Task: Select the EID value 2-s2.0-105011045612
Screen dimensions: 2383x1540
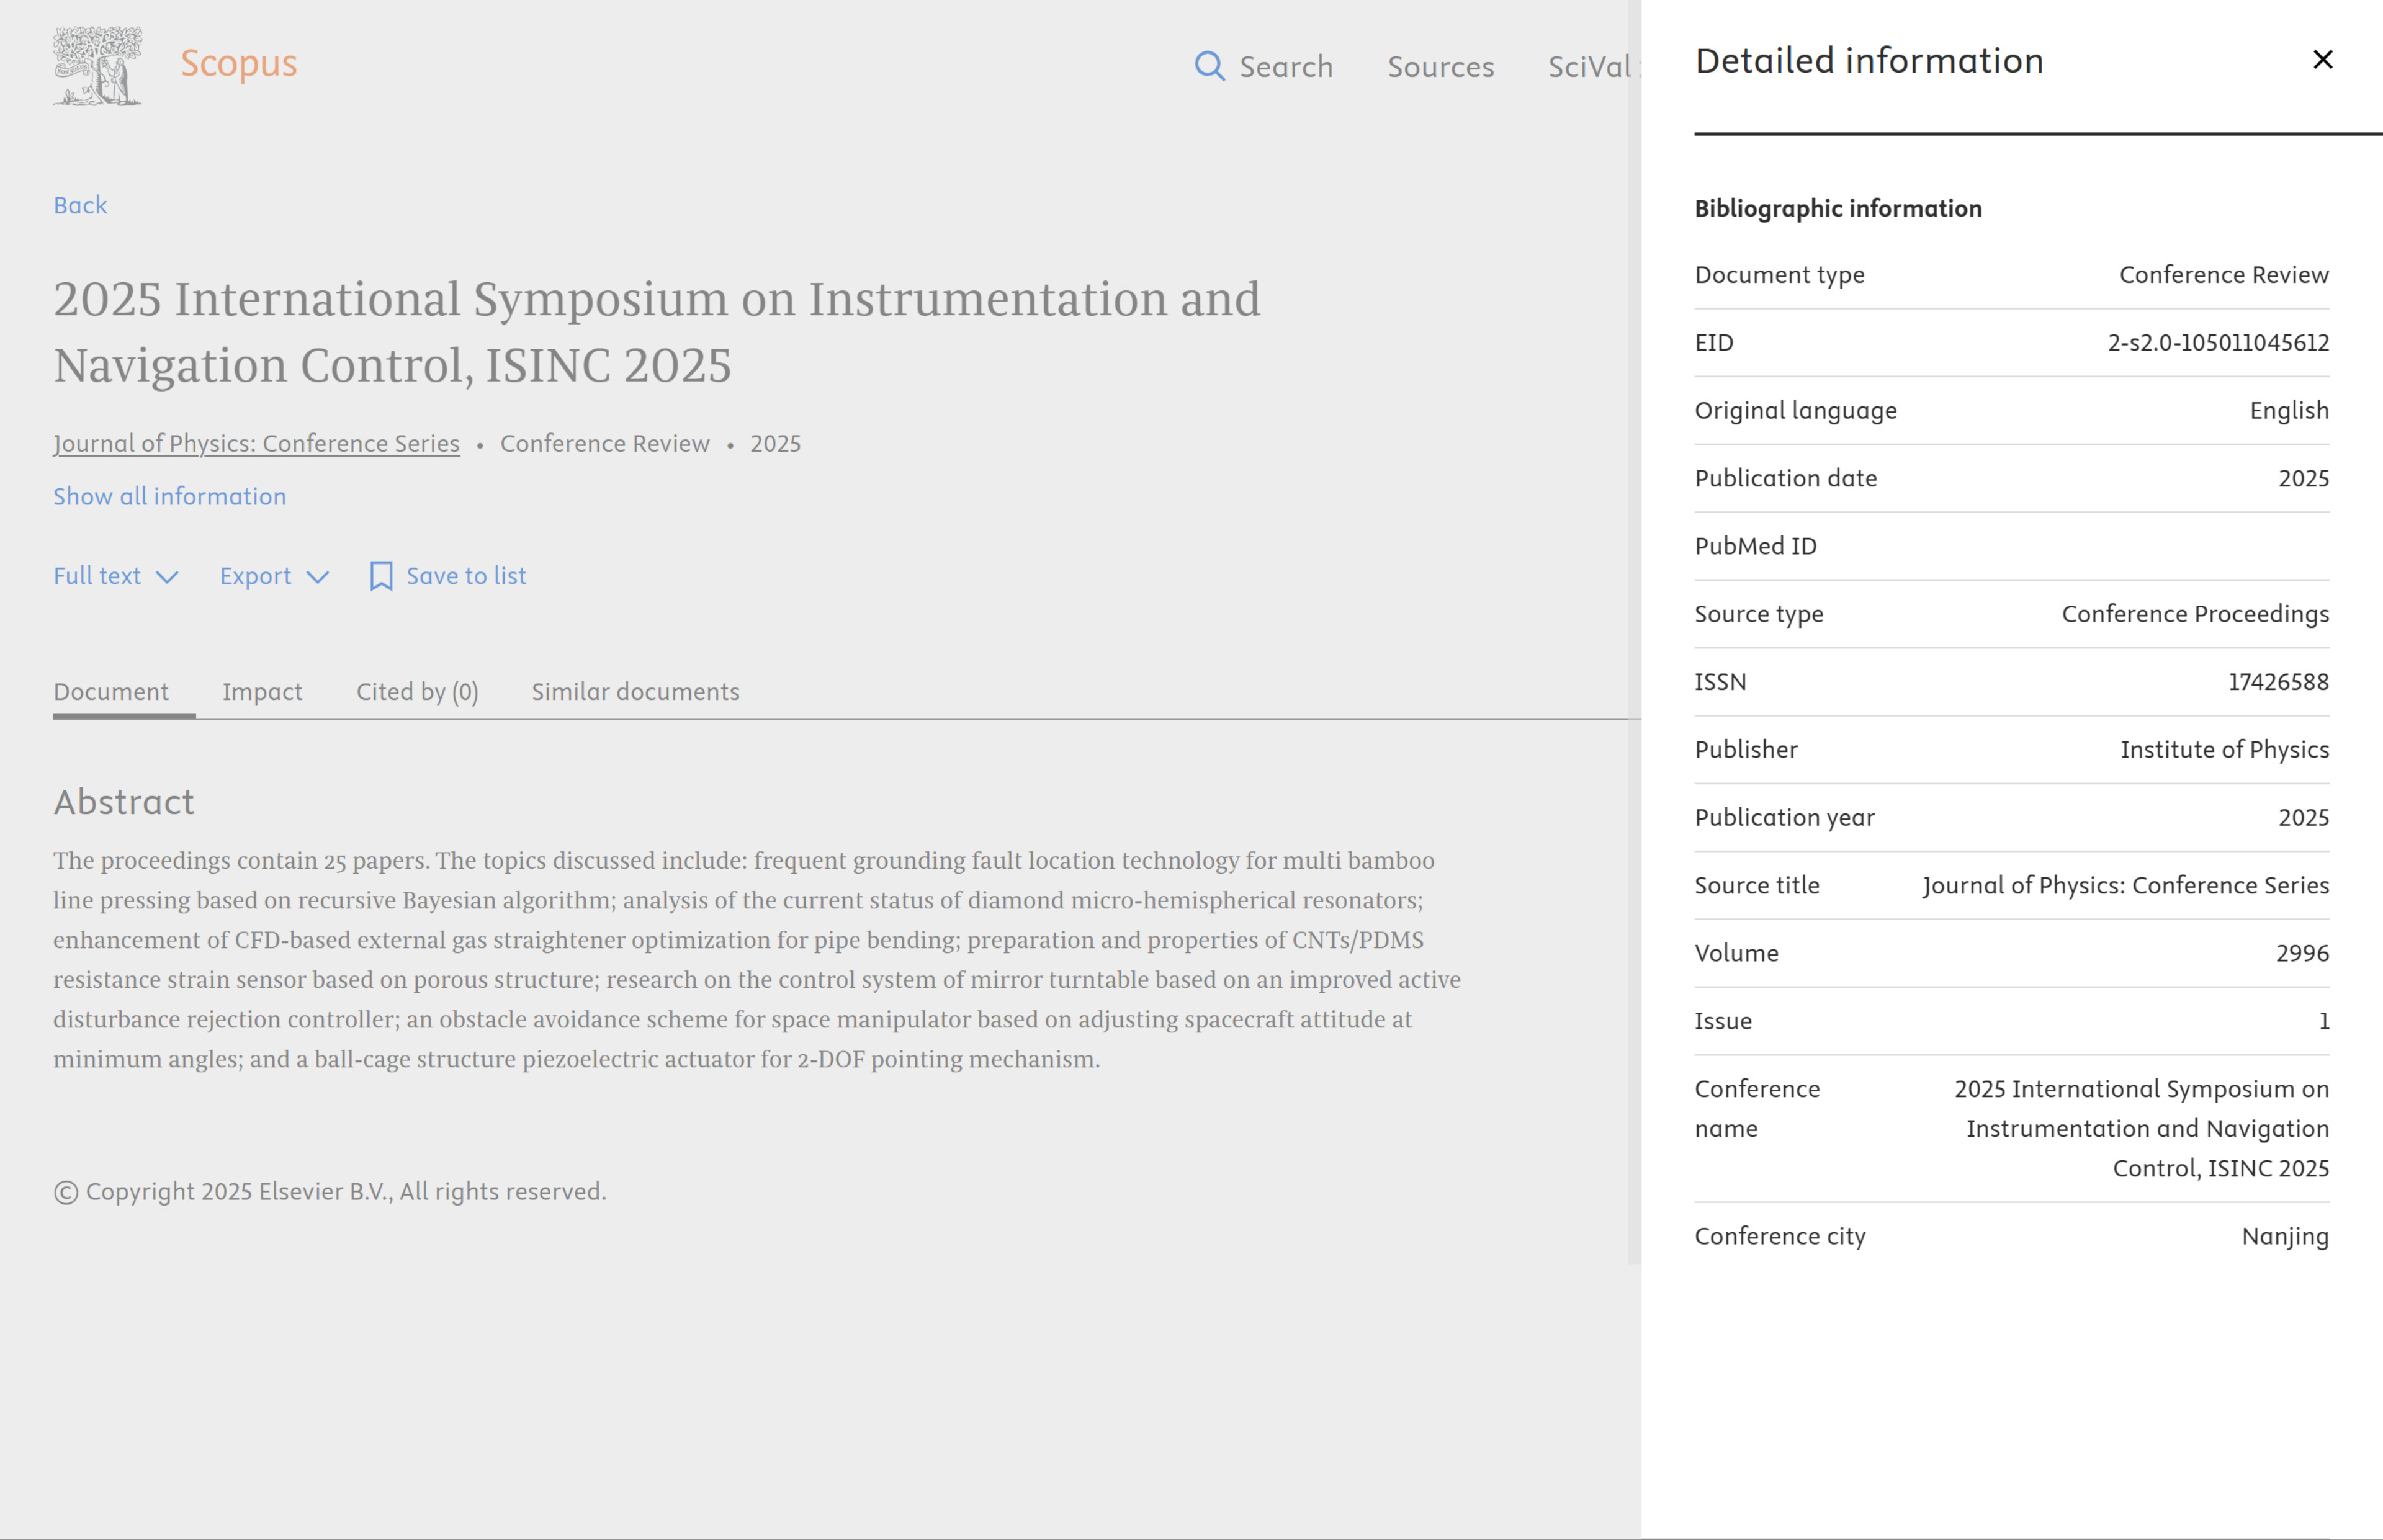Action: (2218, 342)
